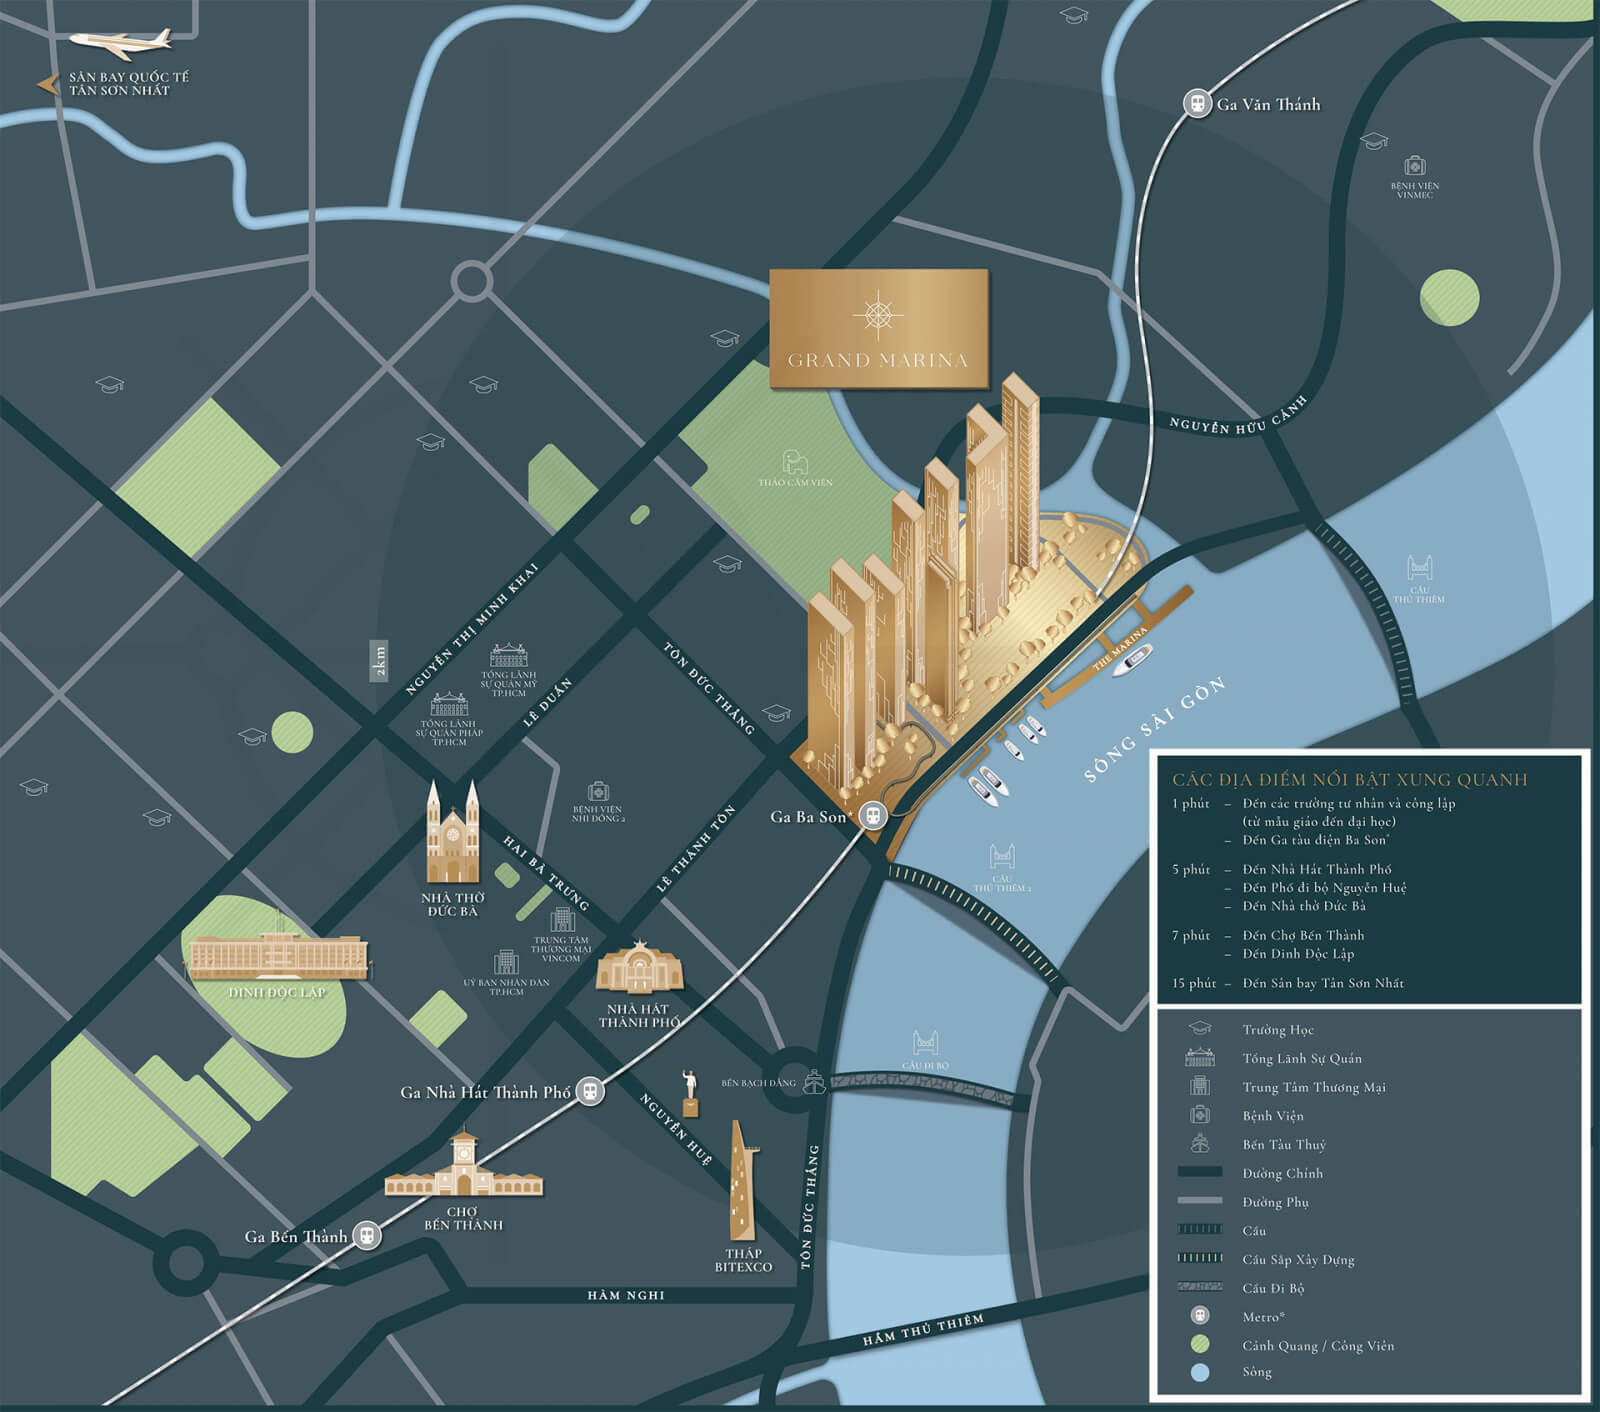This screenshot has height=1412, width=1600.
Task: Click the Ga Văn Thánh metro icon
Action: coord(1196,103)
